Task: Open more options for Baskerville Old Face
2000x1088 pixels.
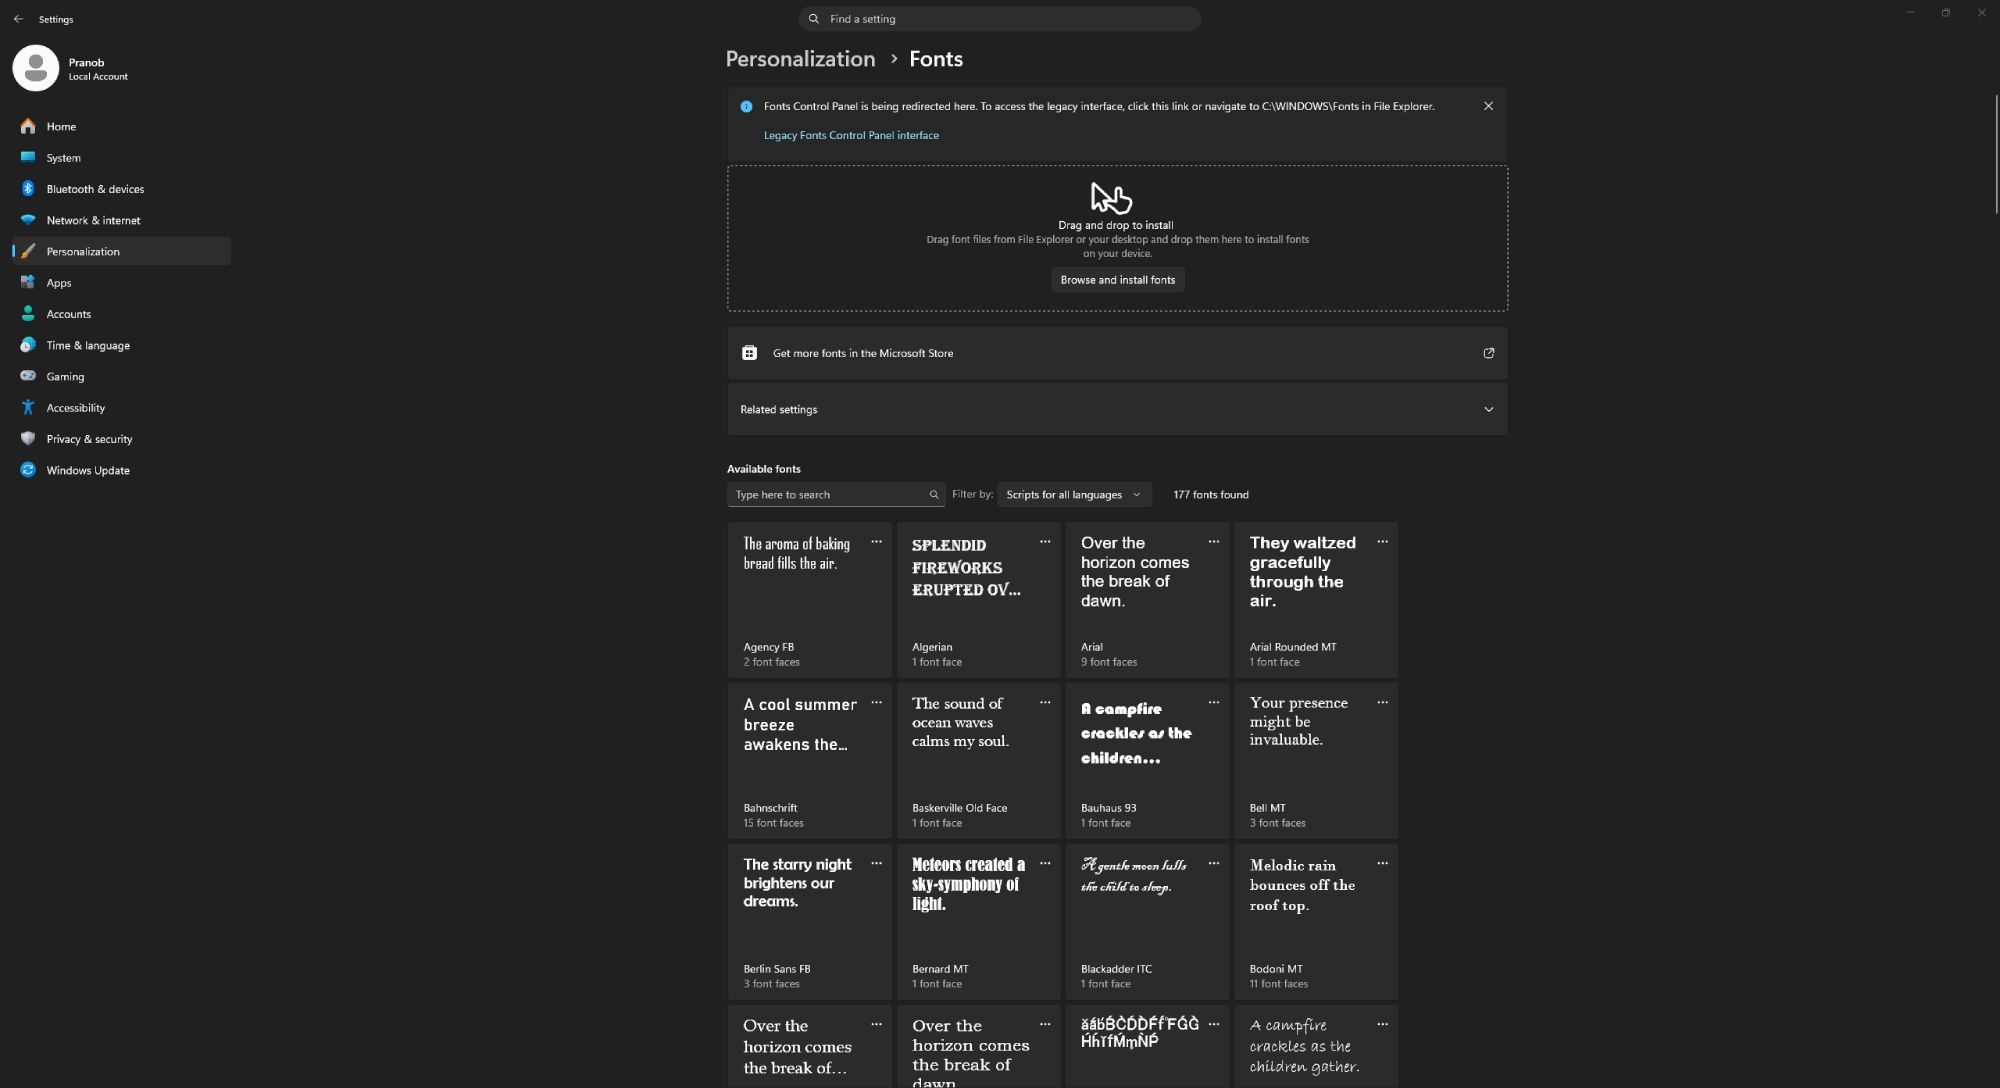Action: point(1045,703)
